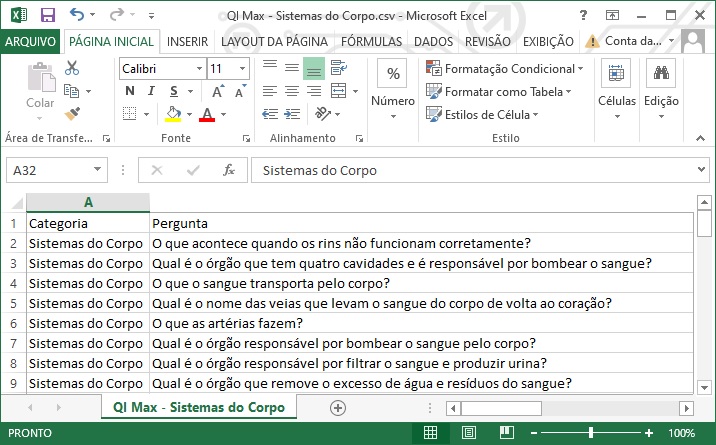
Task: Select QI Max - Sistemas do Corpo sheet tab
Action: click(x=199, y=407)
